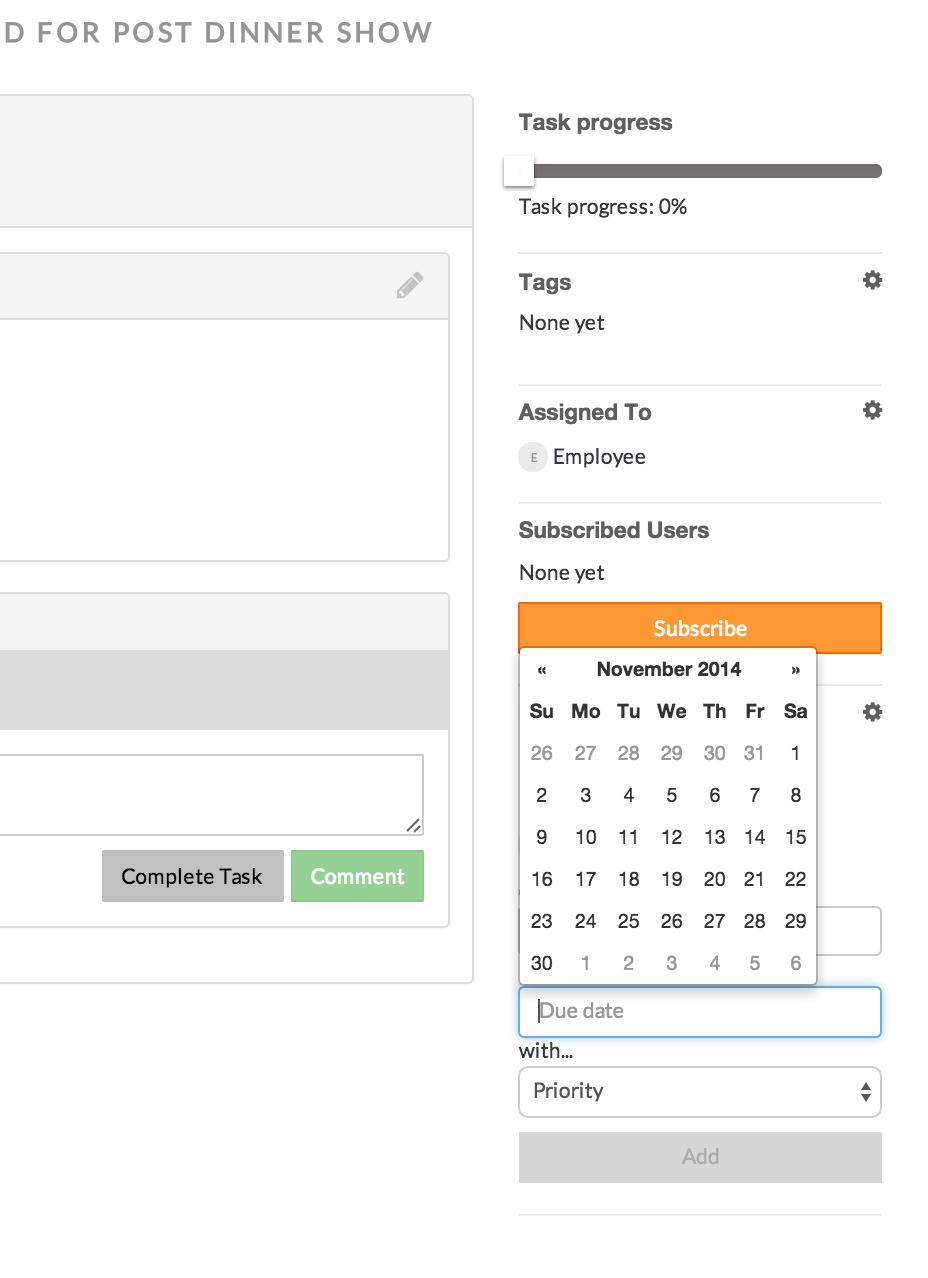Screen dimensions: 928x1278
Task: Click the Task progress slider handle
Action: [519, 171]
